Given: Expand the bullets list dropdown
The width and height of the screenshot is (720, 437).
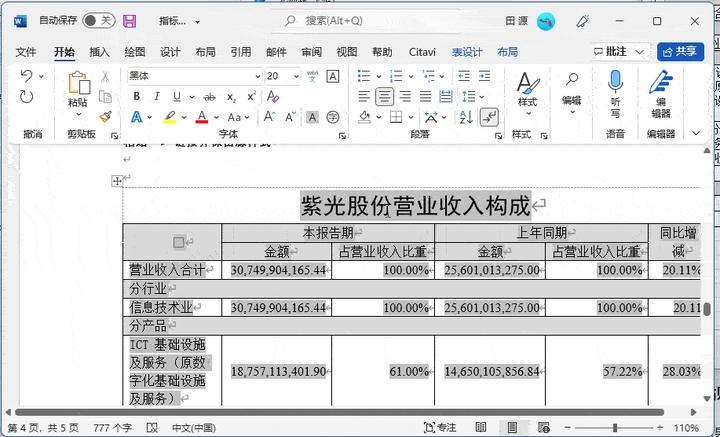Looking at the screenshot, I should tap(379, 76).
